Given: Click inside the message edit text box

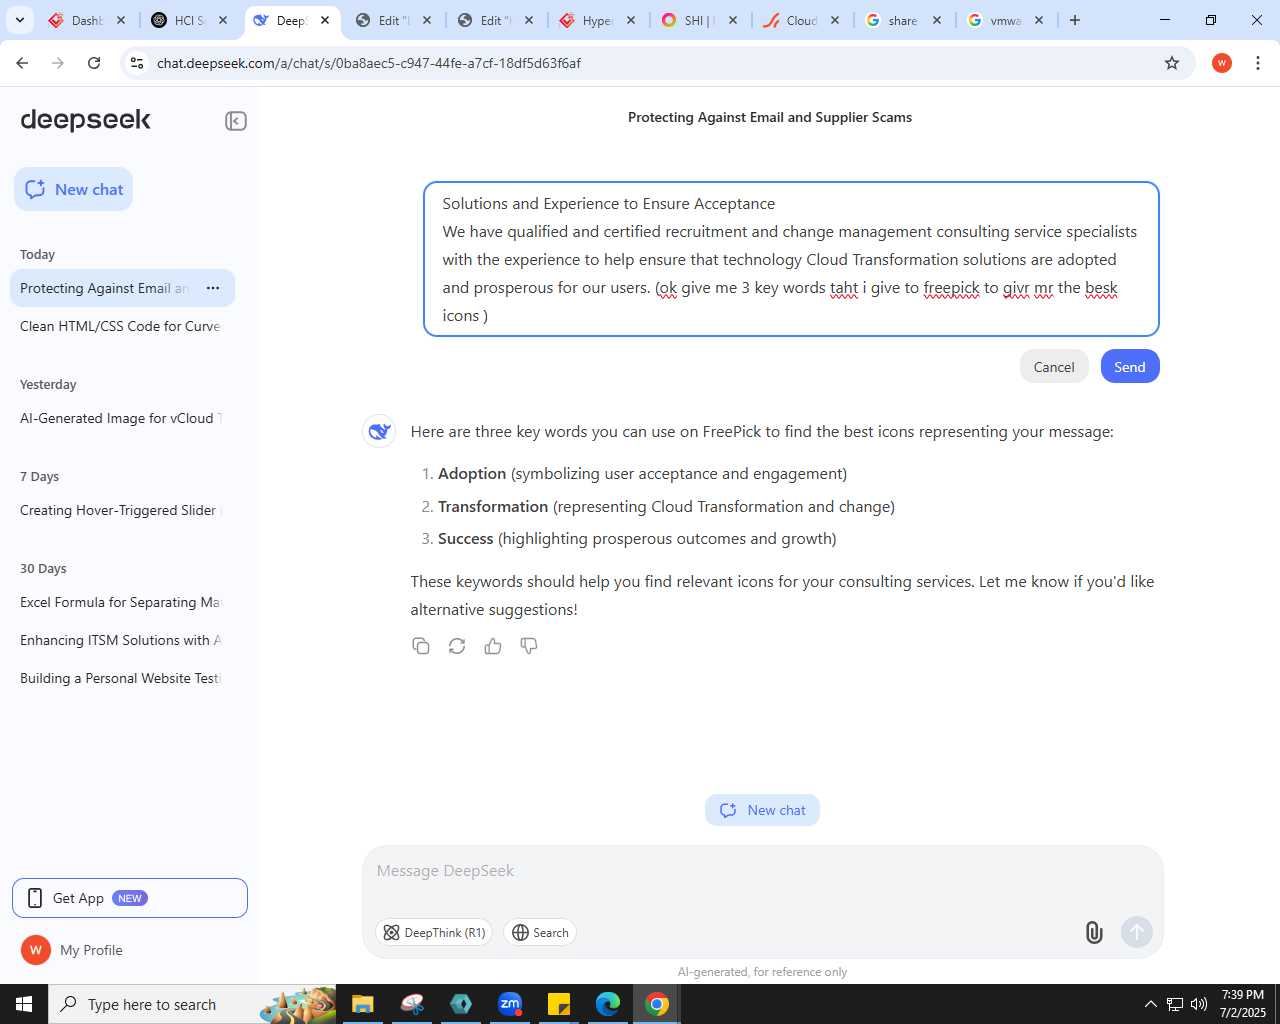Looking at the screenshot, I should pyautogui.click(x=791, y=259).
